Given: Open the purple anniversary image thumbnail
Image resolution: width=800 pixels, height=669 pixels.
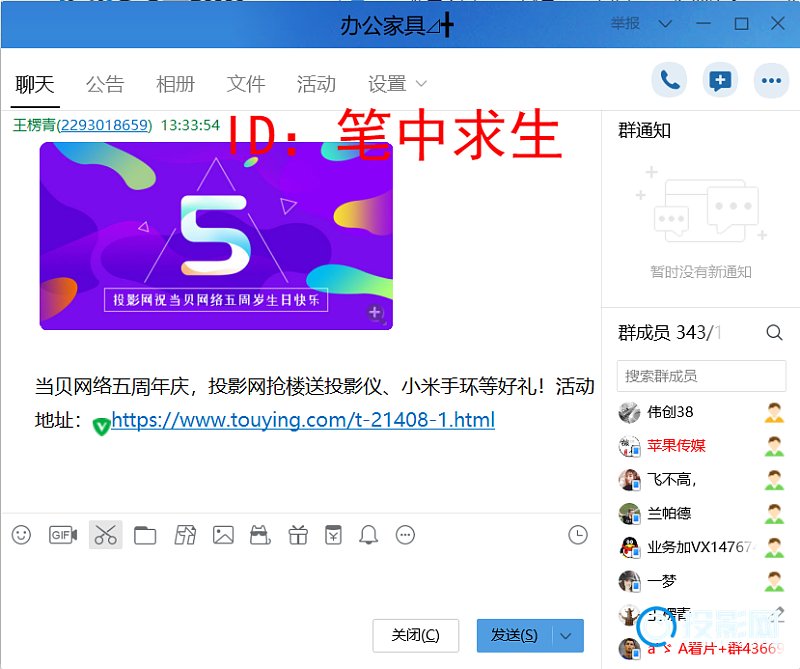Looking at the screenshot, I should [216, 236].
